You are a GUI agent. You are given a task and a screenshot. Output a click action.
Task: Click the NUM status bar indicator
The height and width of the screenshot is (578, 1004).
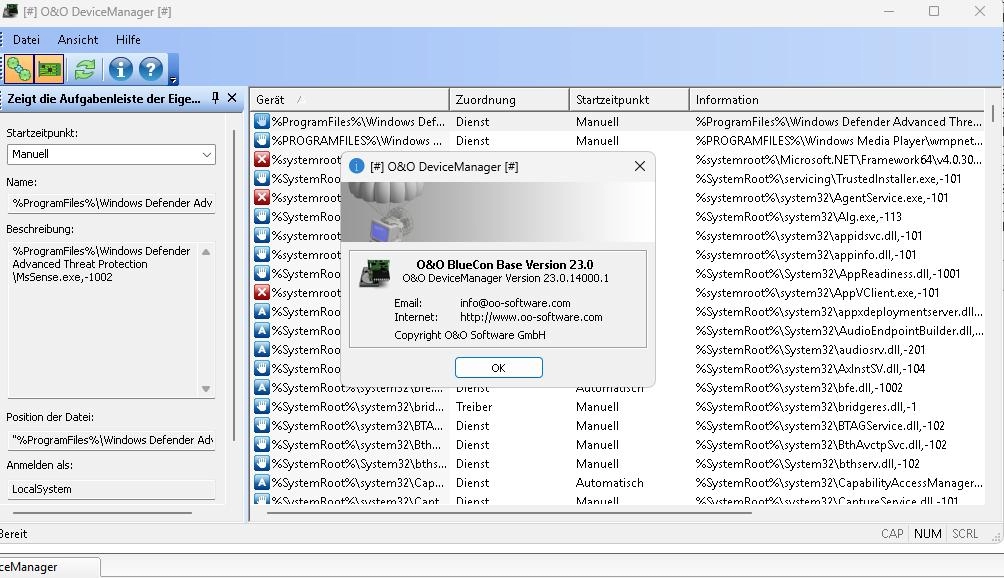tap(928, 534)
